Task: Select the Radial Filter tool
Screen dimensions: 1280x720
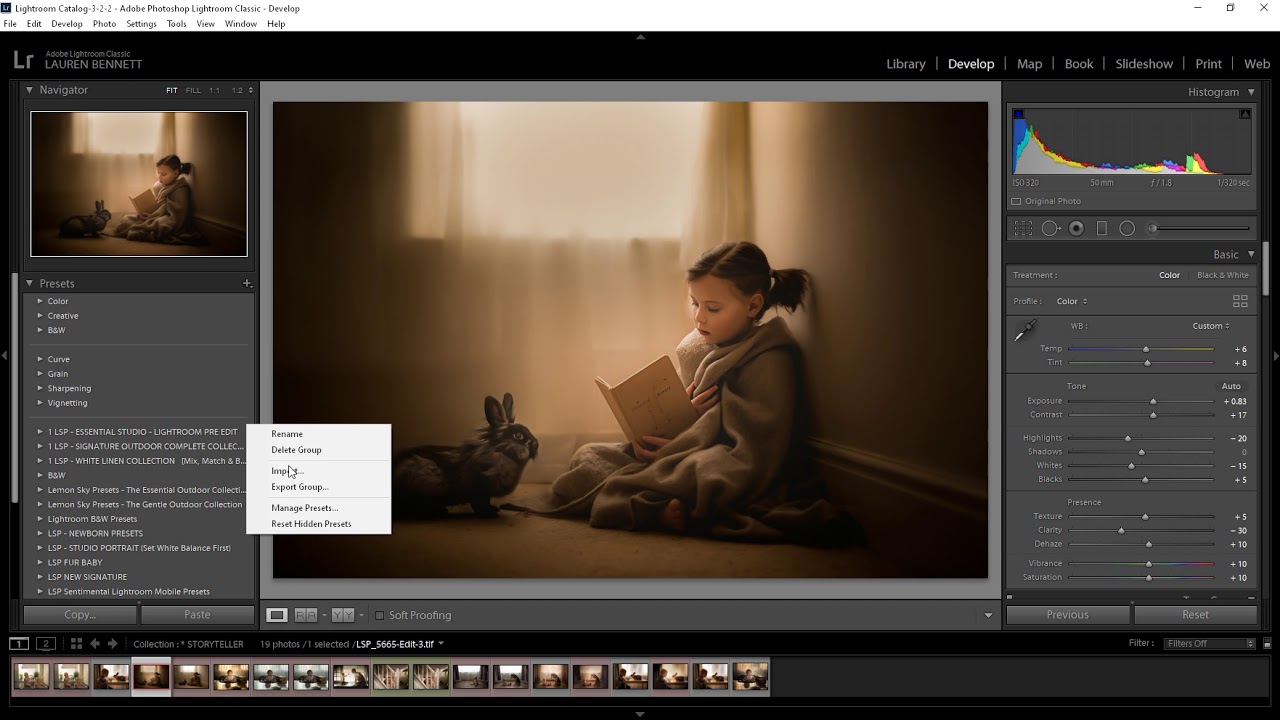Action: (x=1127, y=228)
